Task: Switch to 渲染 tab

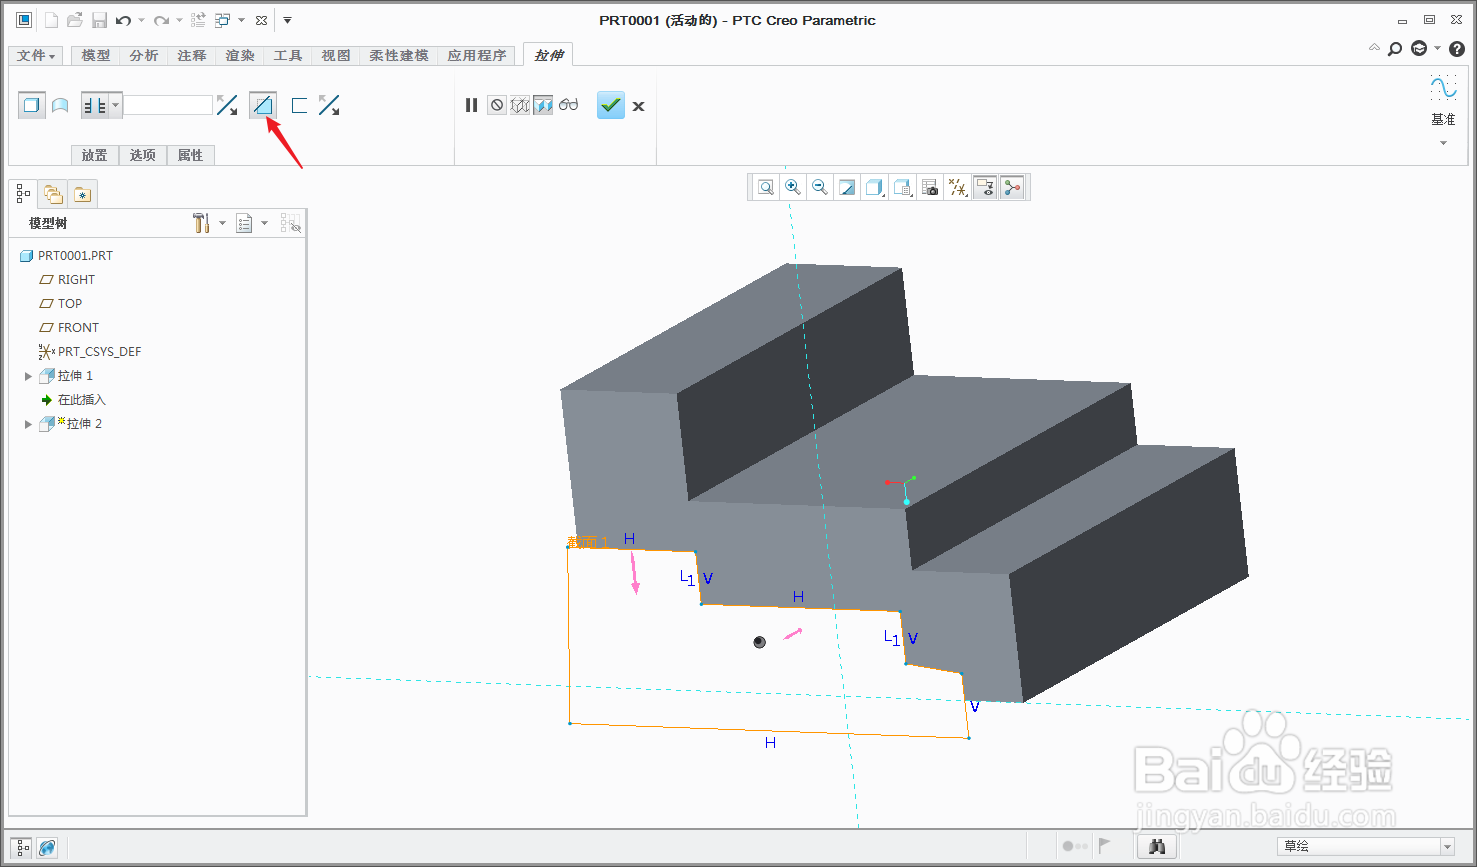Action: pos(240,55)
